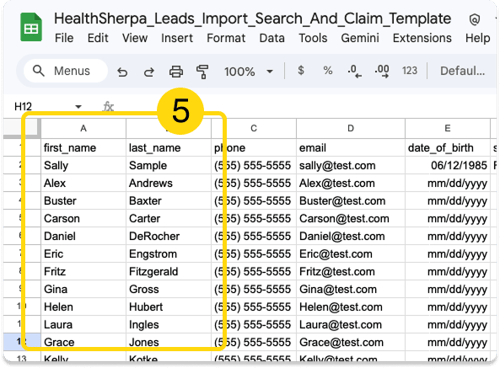Select the first_name header cell
The width and height of the screenshot is (500, 368).
(83, 148)
